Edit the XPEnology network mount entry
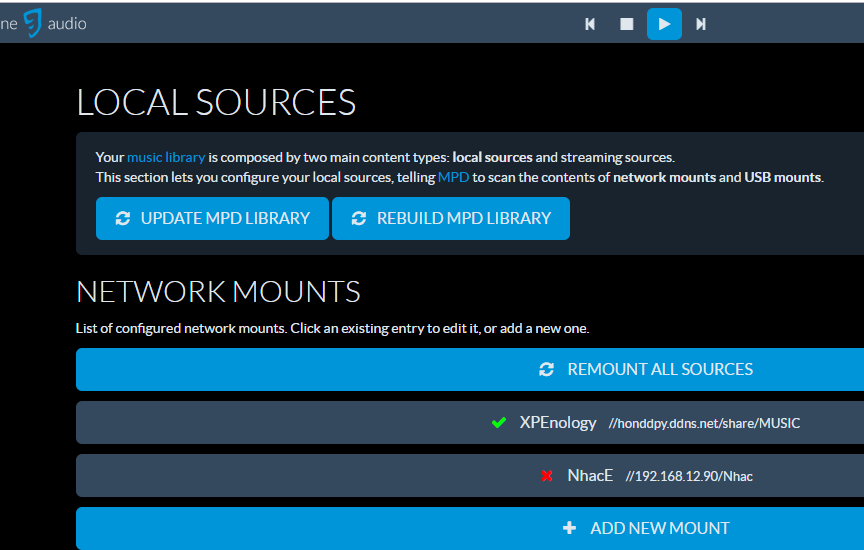Image resolution: width=864 pixels, height=550 pixels. (470, 423)
